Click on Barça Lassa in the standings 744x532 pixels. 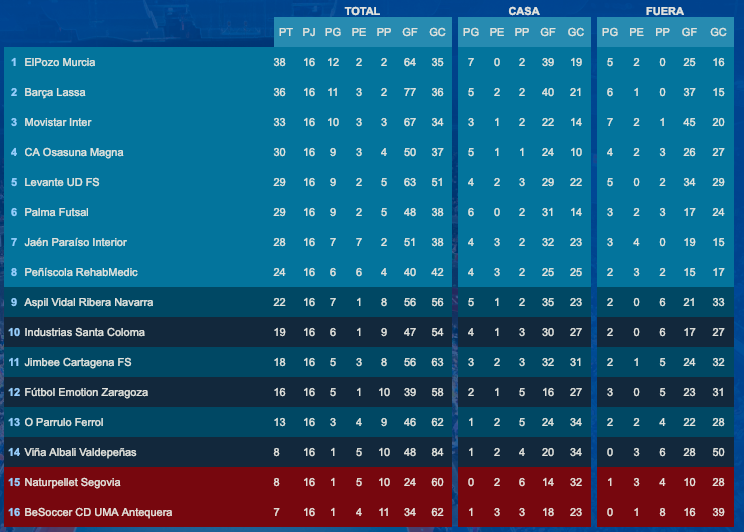(55, 92)
